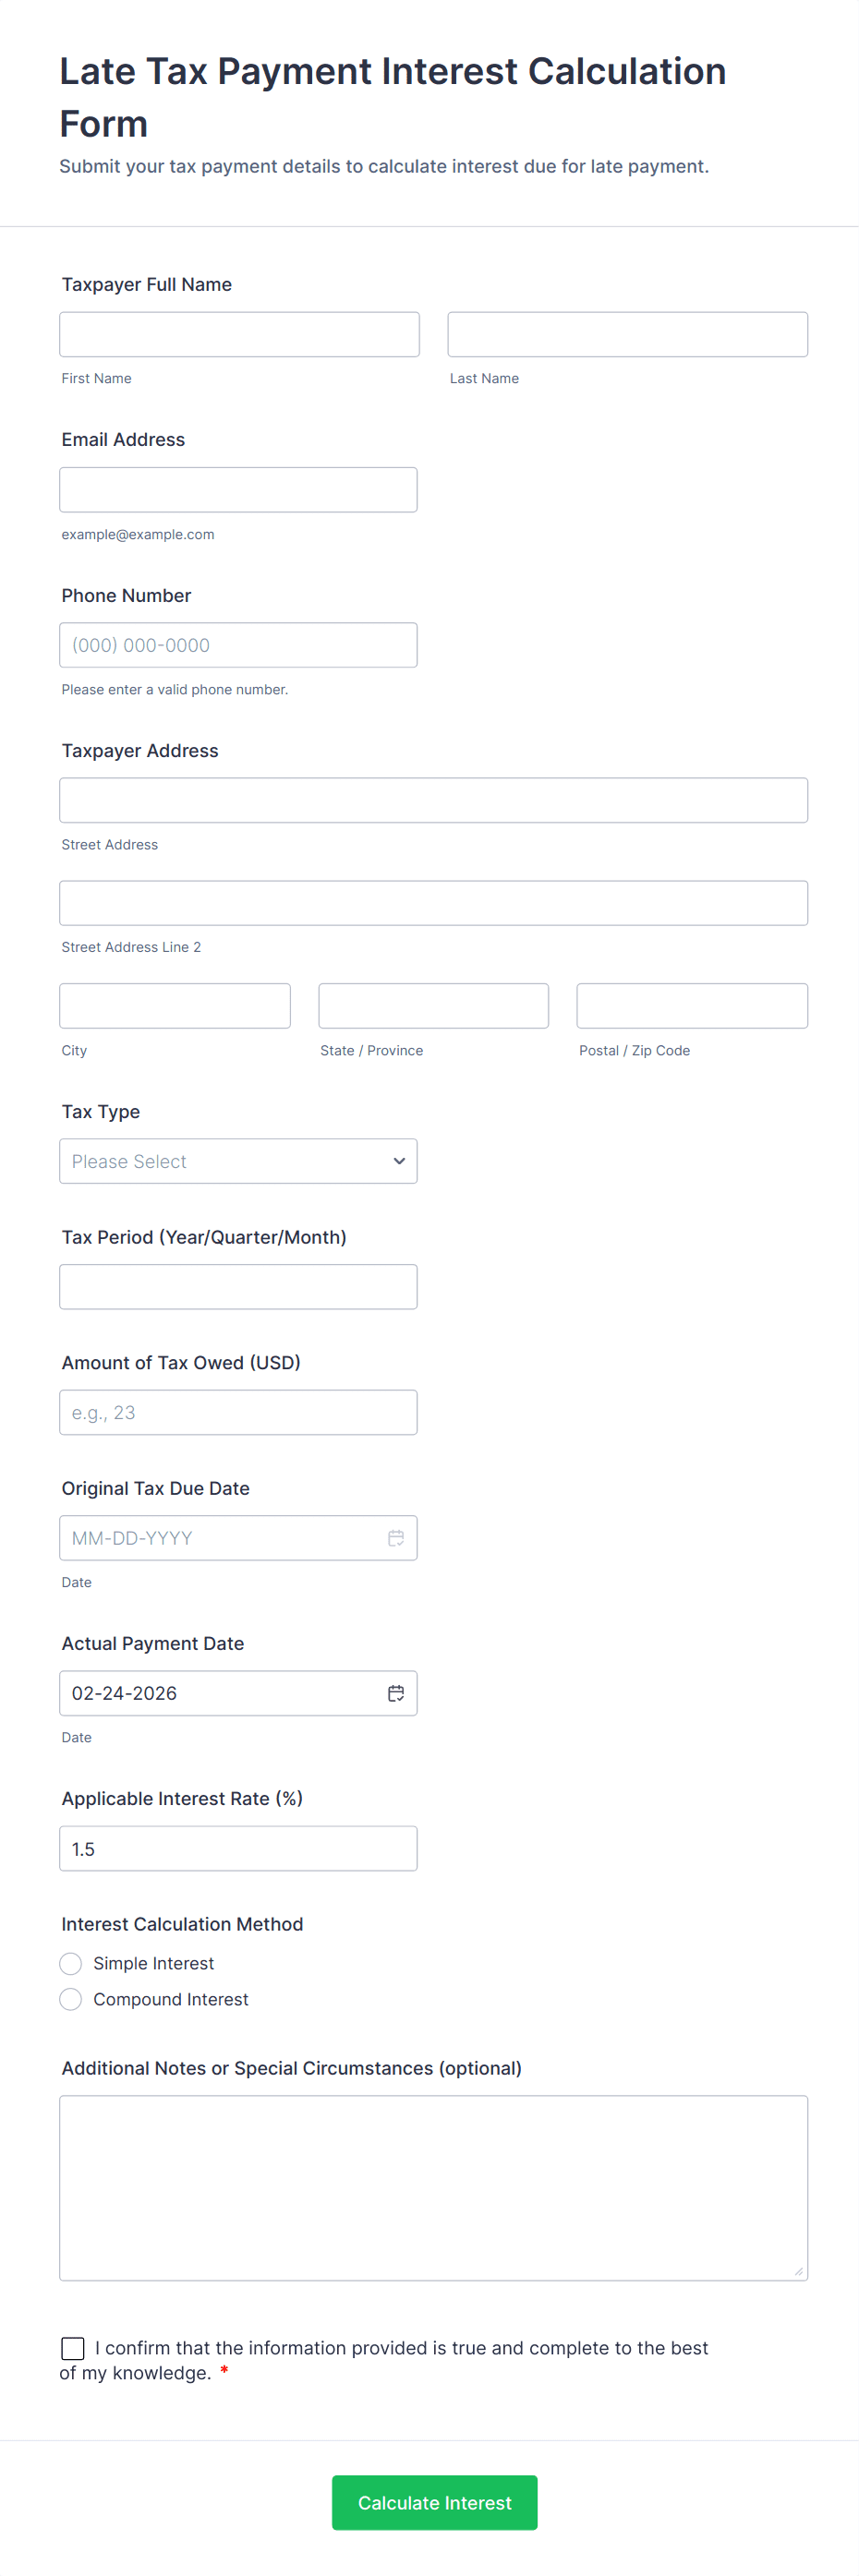Check the information confirmation checkbox
Image resolution: width=859 pixels, height=2576 pixels.
point(73,2348)
